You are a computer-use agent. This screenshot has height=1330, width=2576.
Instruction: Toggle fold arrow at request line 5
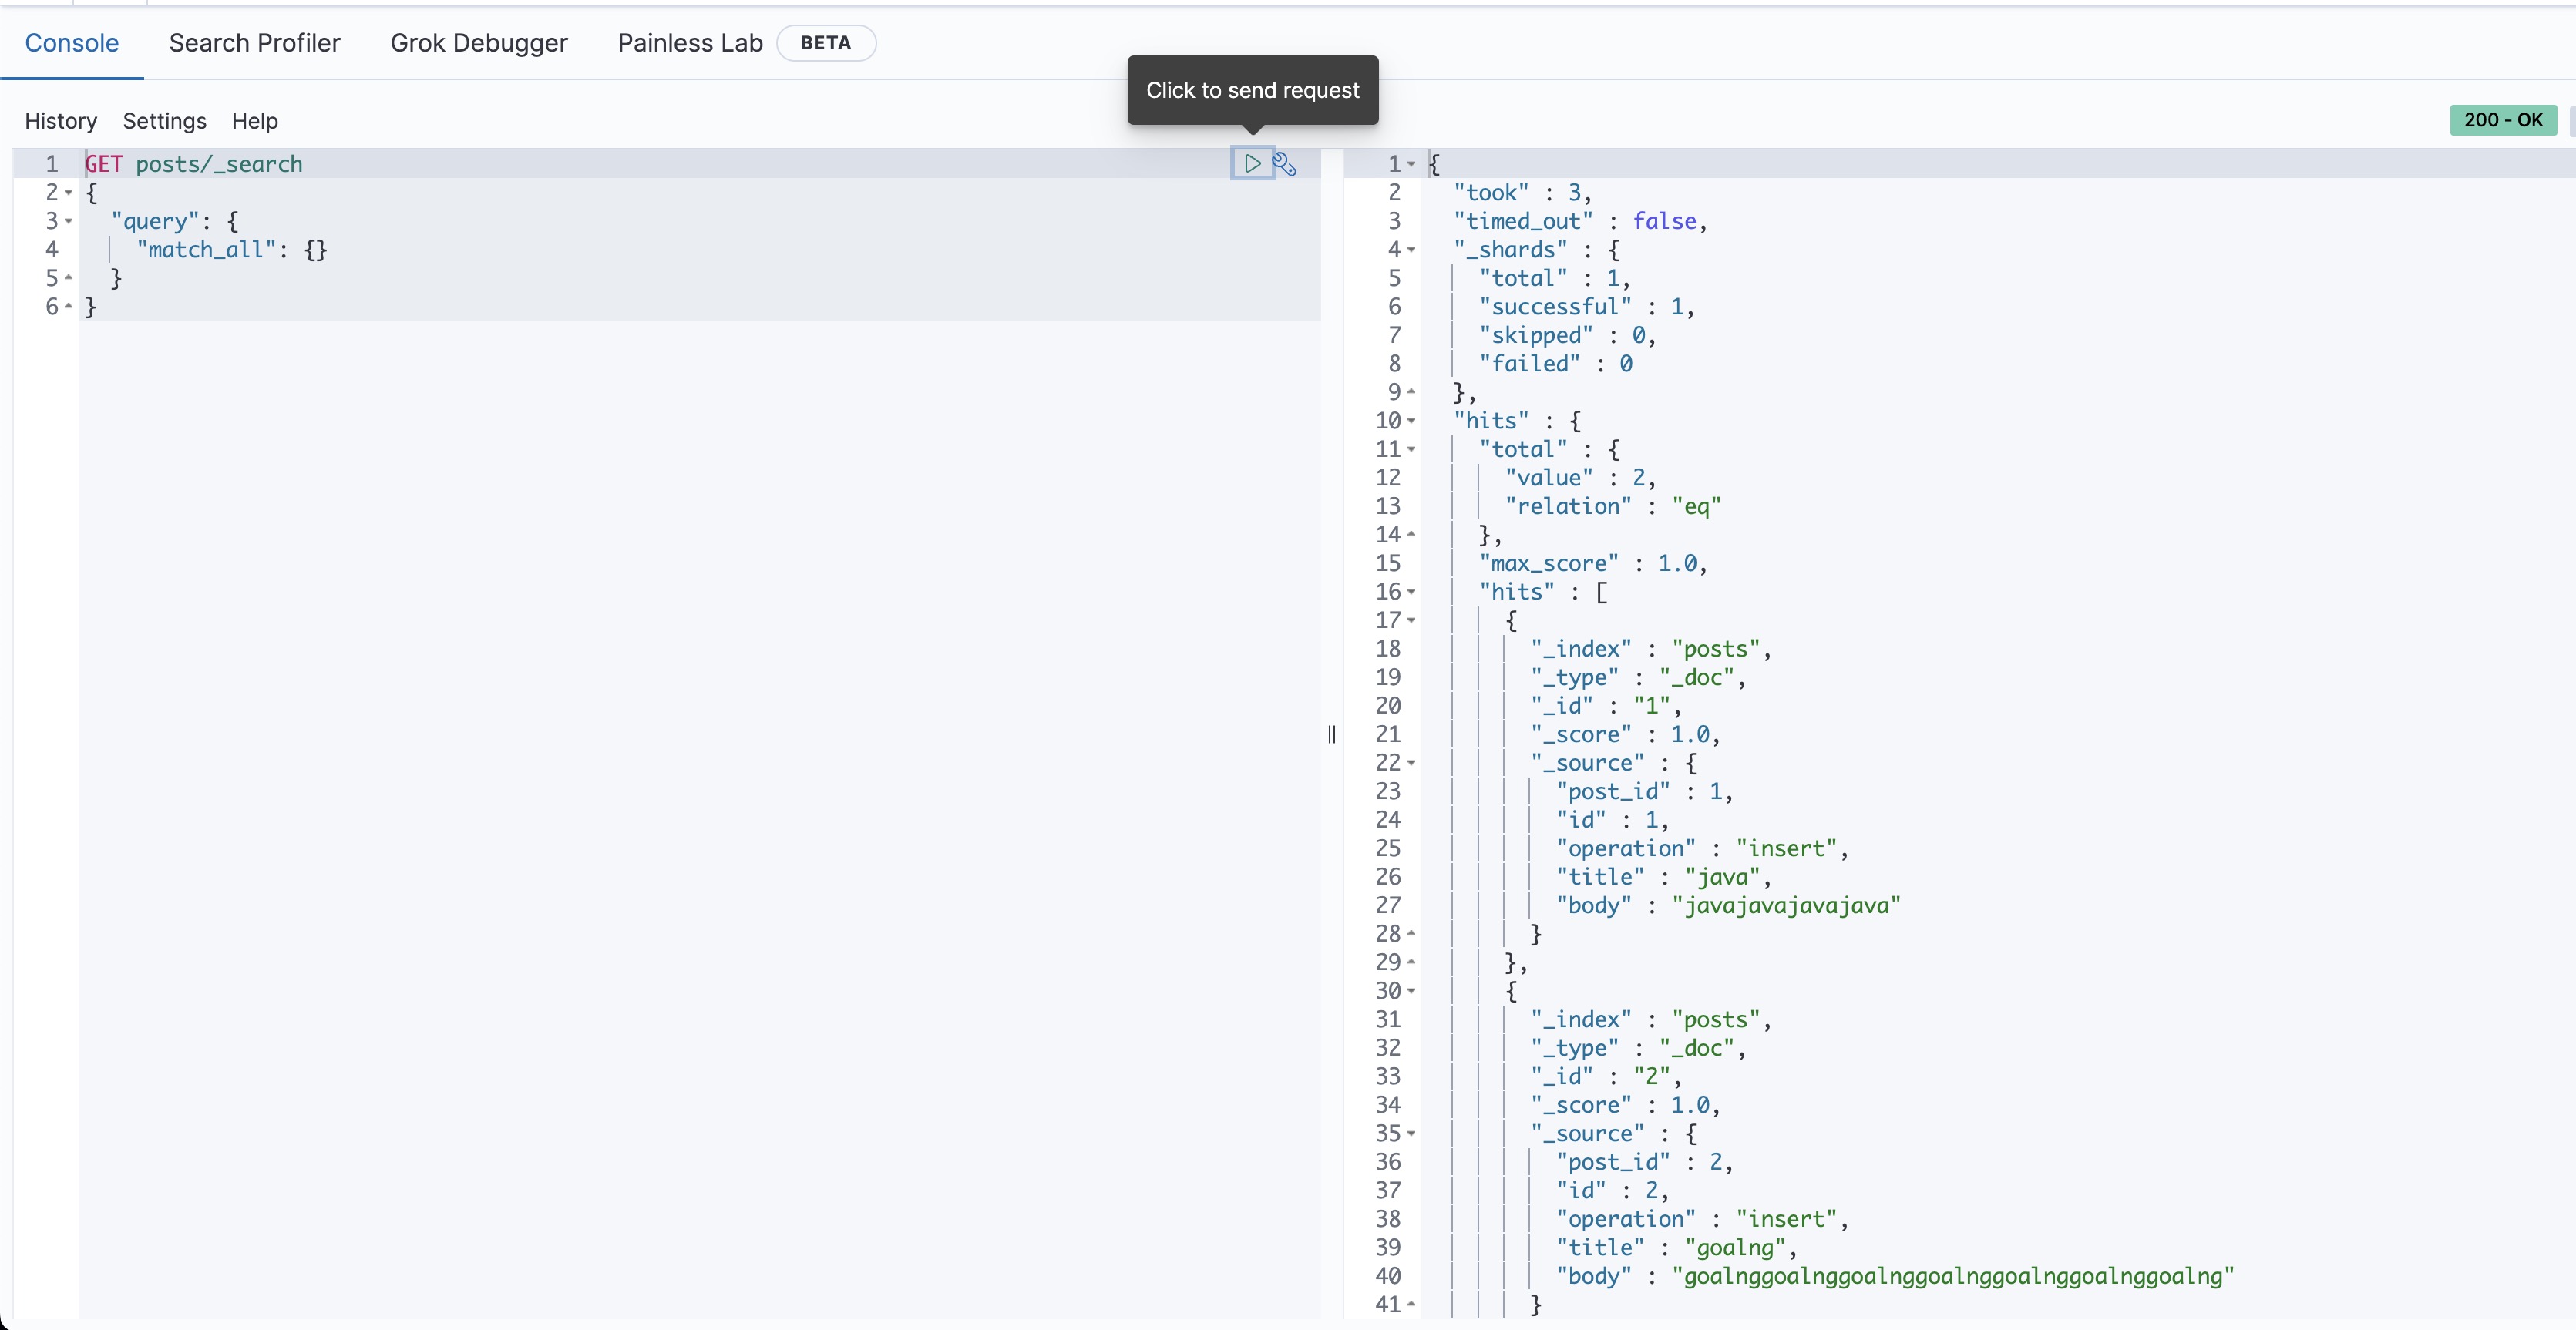[x=69, y=278]
